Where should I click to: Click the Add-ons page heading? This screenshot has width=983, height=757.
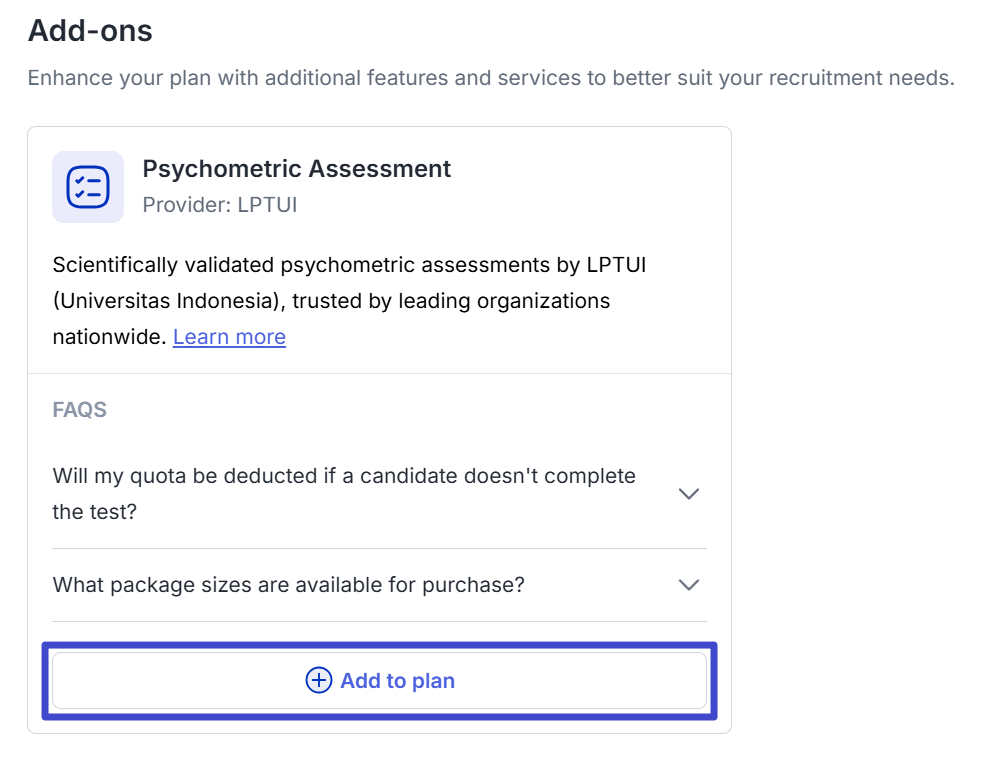pos(90,31)
